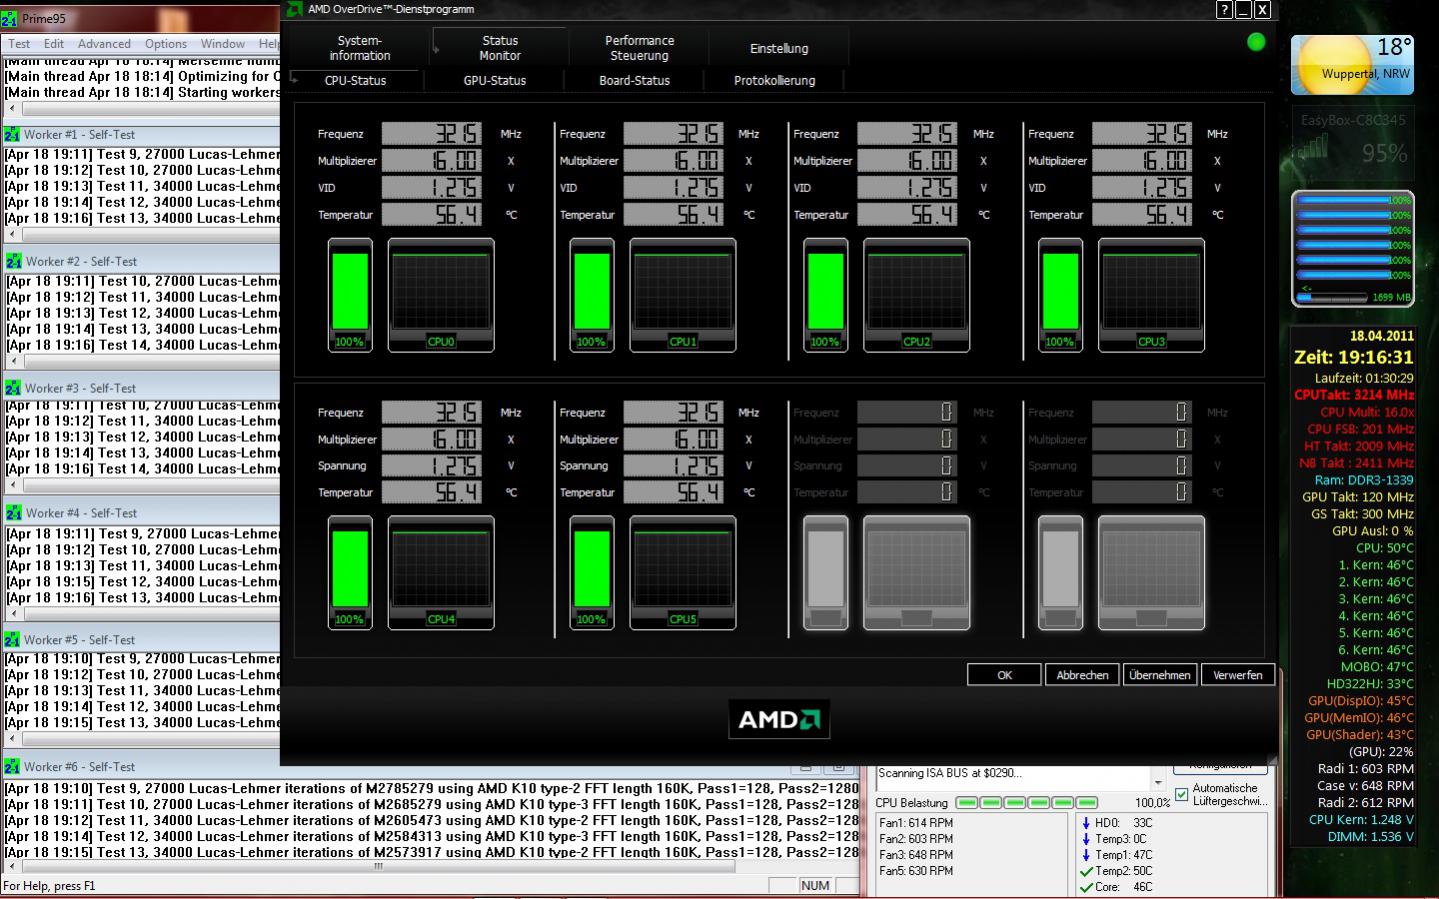Confirm with the OK button

coord(1004,675)
